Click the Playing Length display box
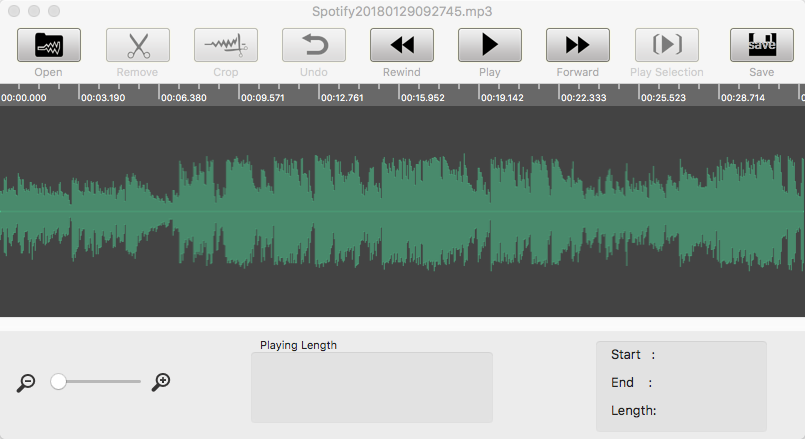The image size is (805, 439). tap(371, 387)
